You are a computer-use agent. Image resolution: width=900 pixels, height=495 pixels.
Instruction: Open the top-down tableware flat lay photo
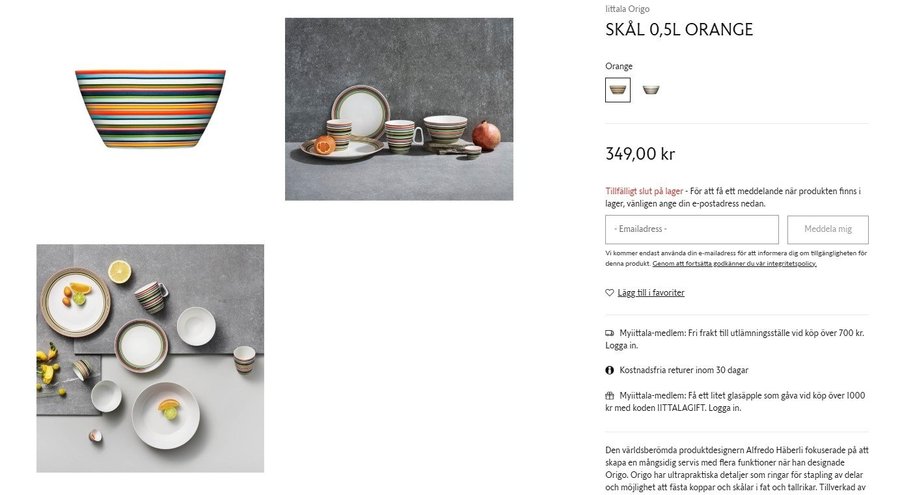(x=150, y=358)
